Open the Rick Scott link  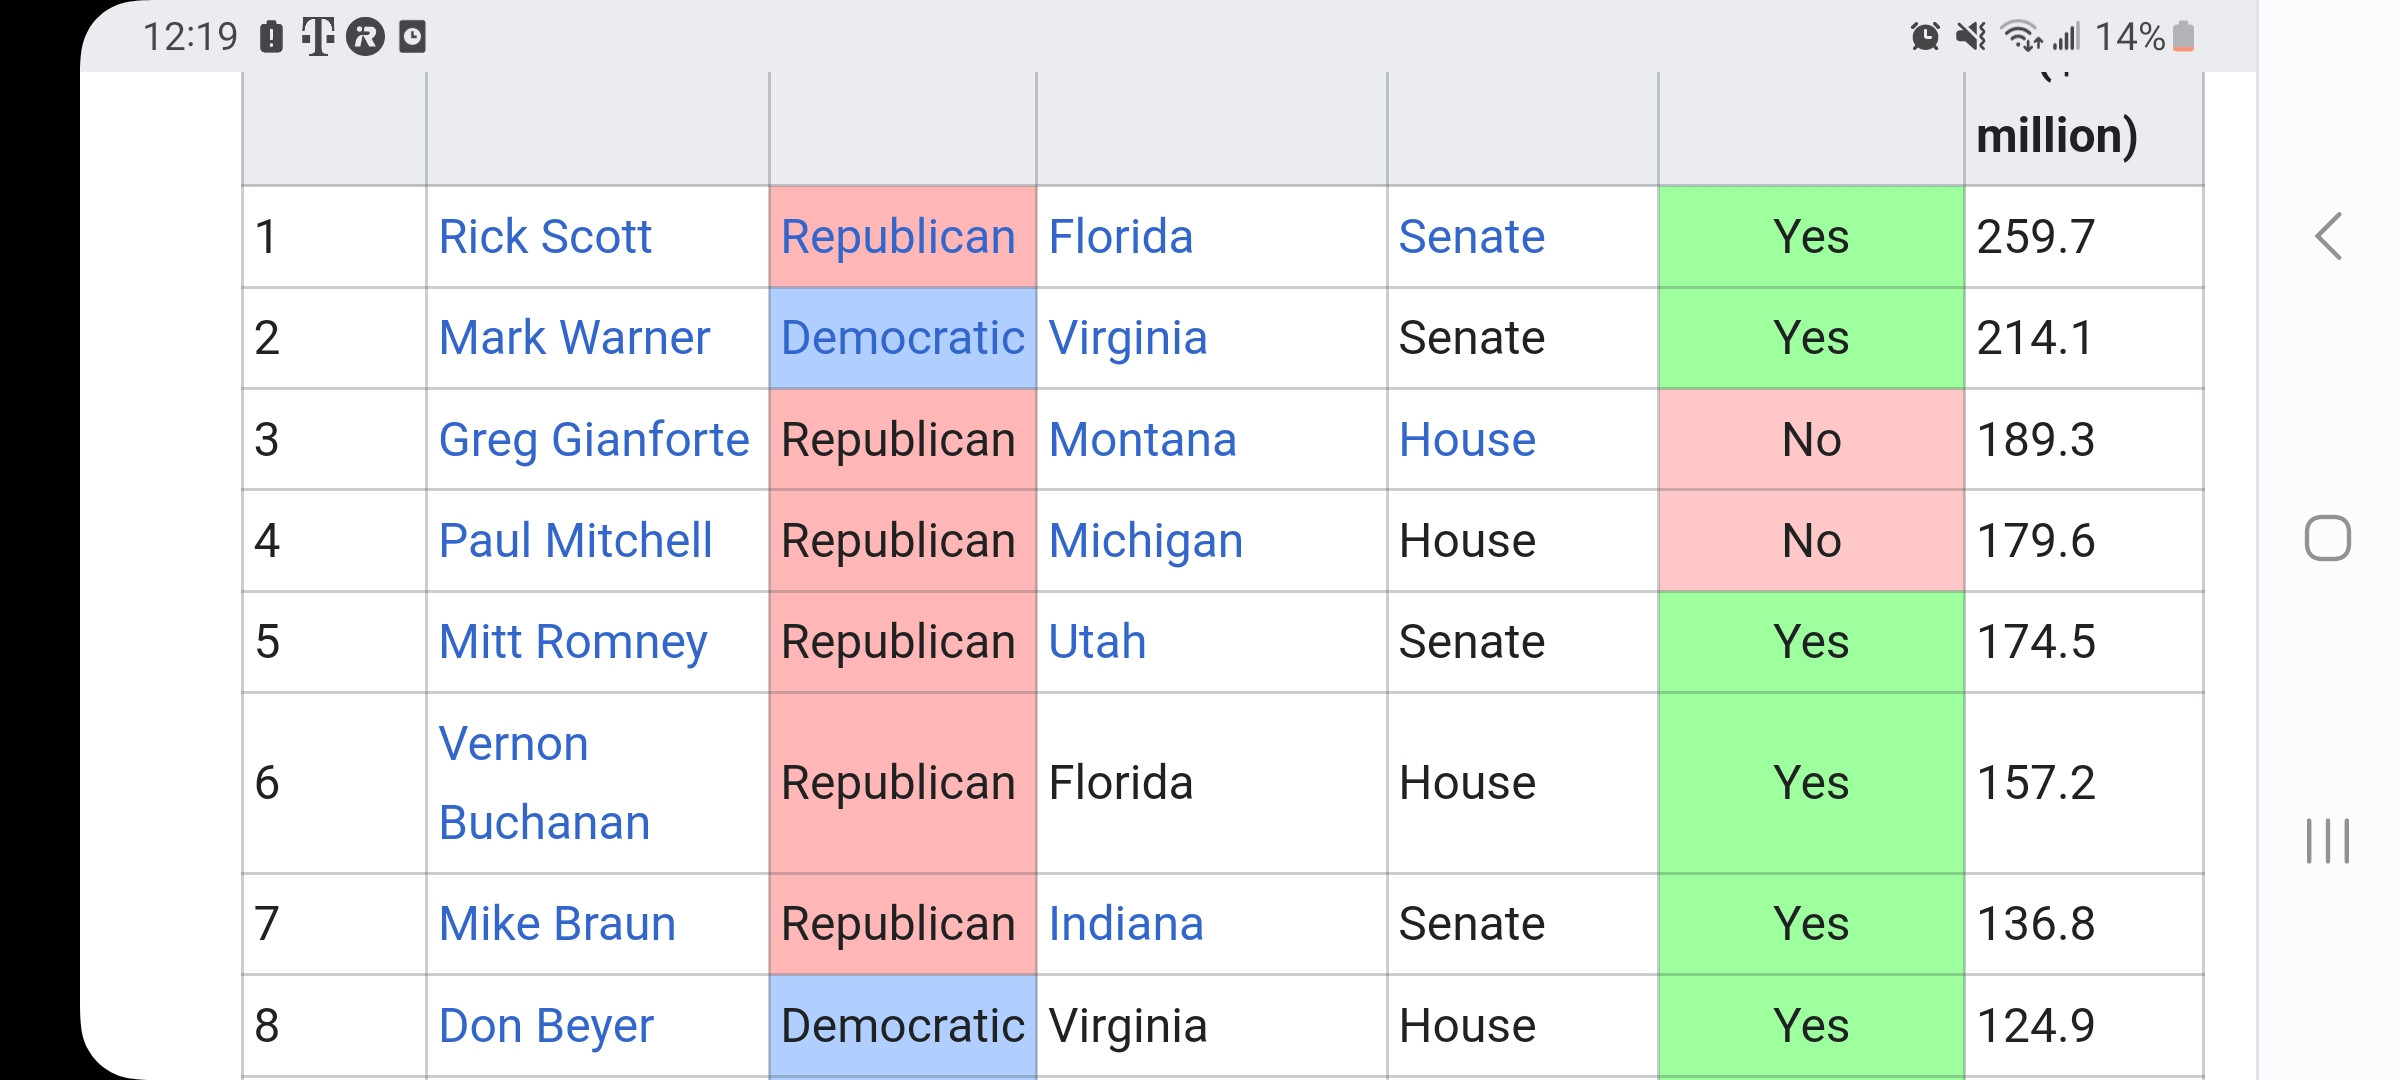coord(545,237)
